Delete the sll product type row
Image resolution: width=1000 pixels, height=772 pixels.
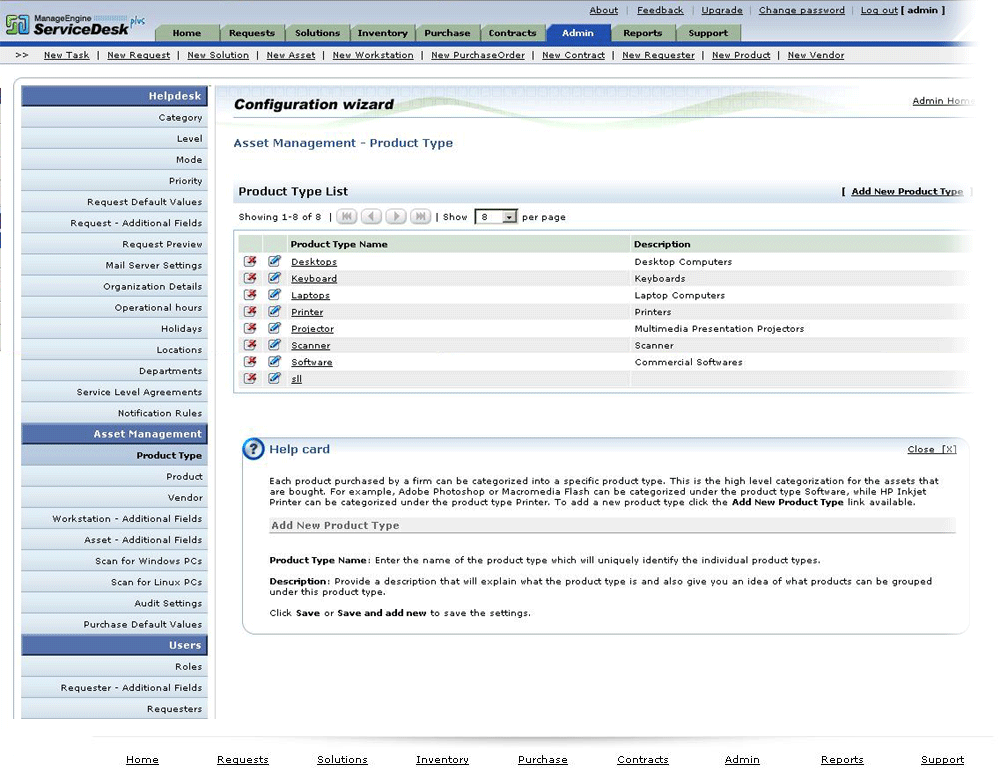click(248, 378)
